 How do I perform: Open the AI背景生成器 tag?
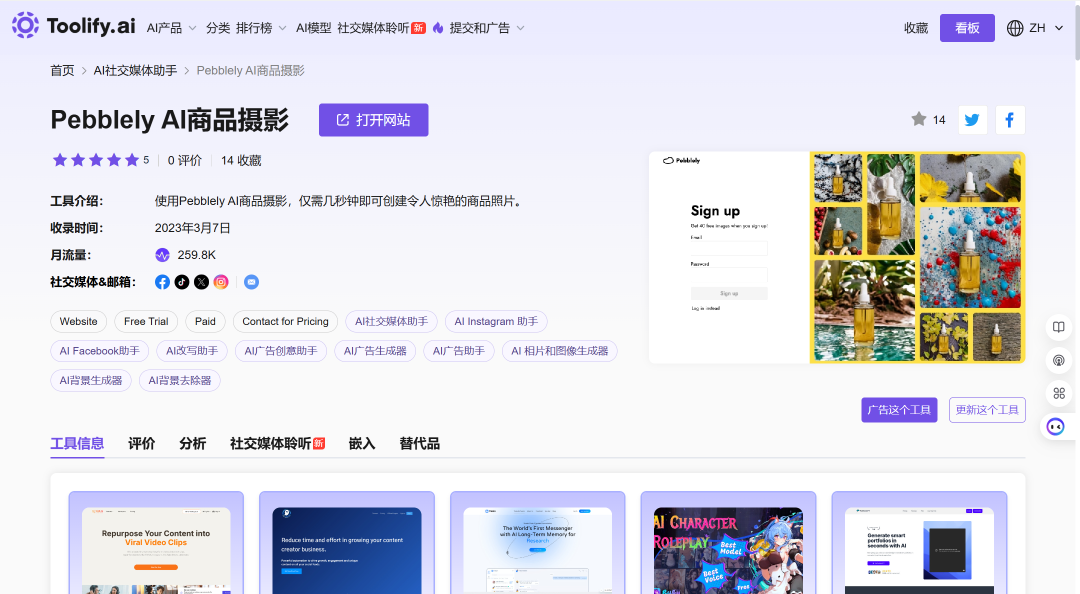91,380
